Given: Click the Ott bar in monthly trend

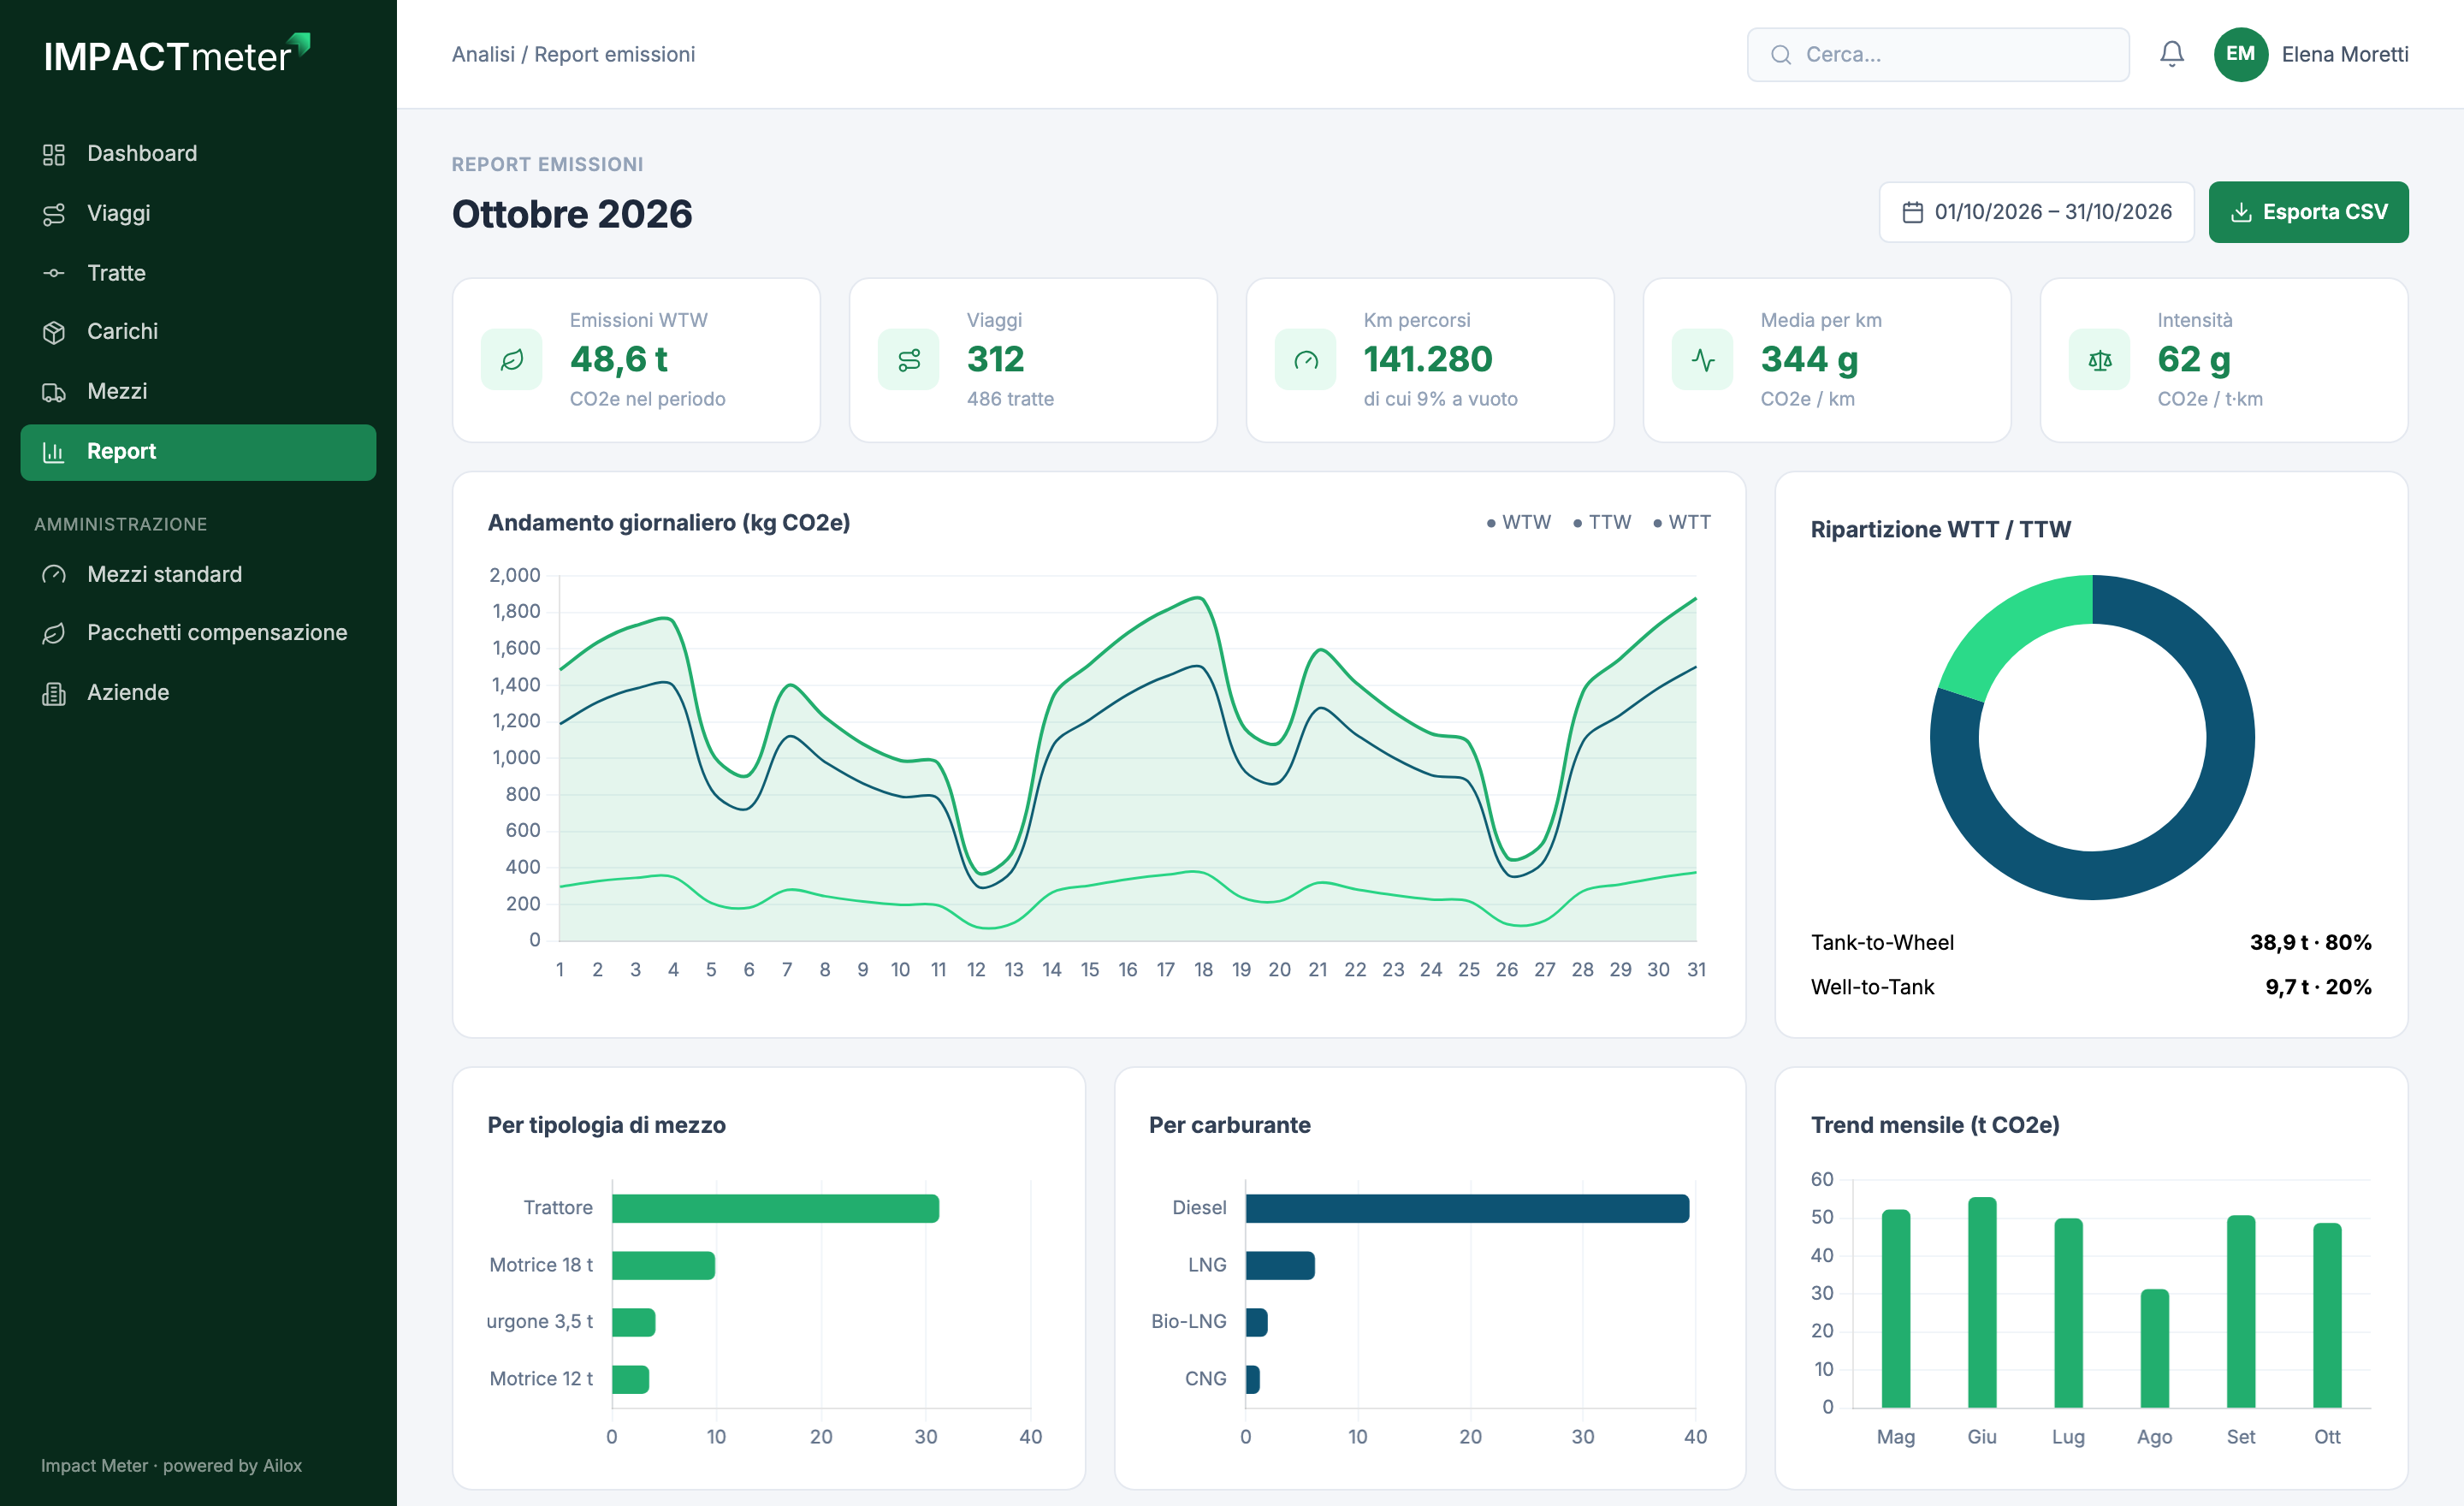Looking at the screenshot, I should click(x=2327, y=1315).
